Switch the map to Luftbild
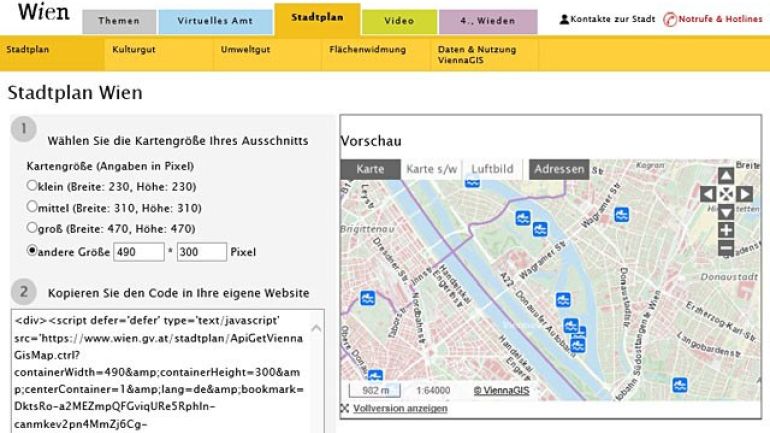Viewport: 770px width, 433px height. pos(492,169)
